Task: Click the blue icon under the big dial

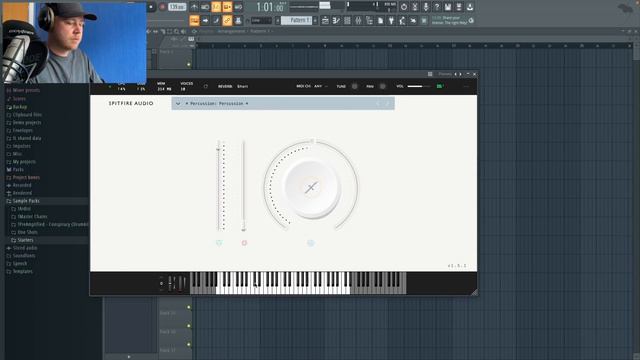Action: 311,243
